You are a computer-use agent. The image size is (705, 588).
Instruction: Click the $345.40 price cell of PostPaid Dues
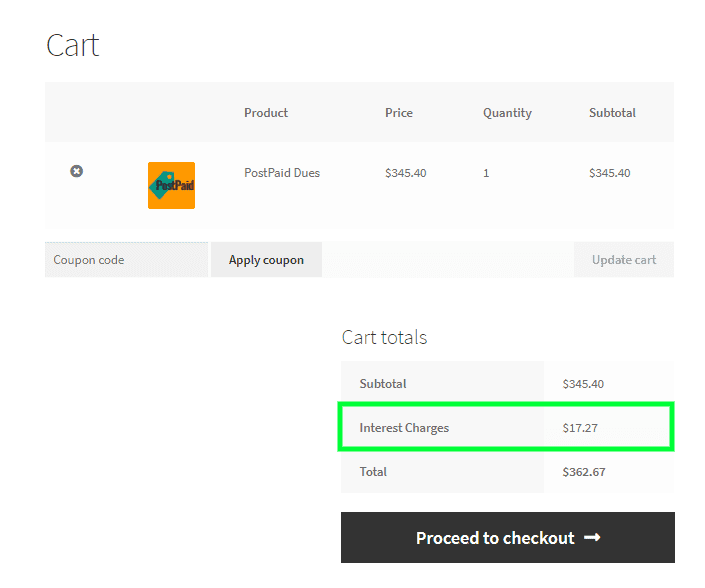point(406,173)
